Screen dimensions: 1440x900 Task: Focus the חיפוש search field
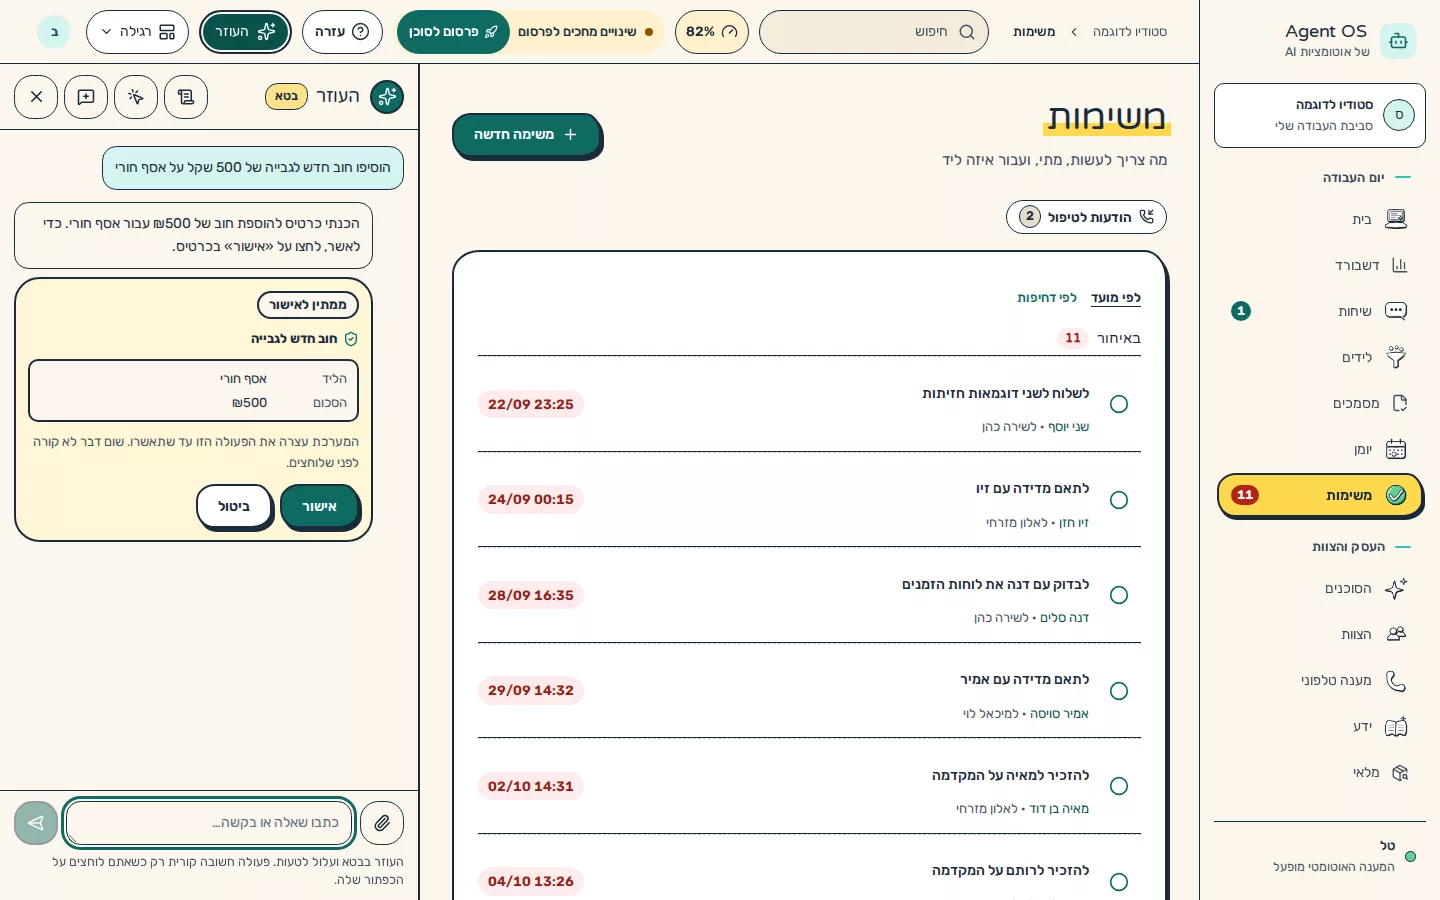(x=874, y=32)
